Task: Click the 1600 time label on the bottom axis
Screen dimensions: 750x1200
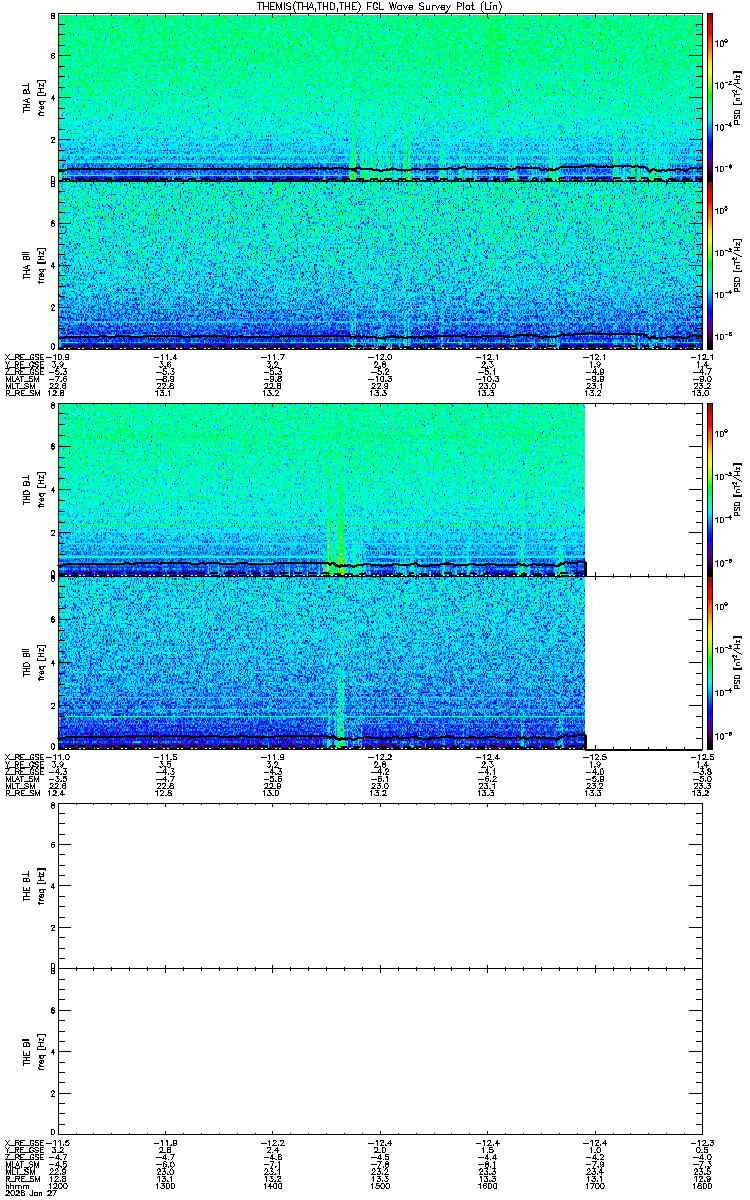Action: (487, 1185)
